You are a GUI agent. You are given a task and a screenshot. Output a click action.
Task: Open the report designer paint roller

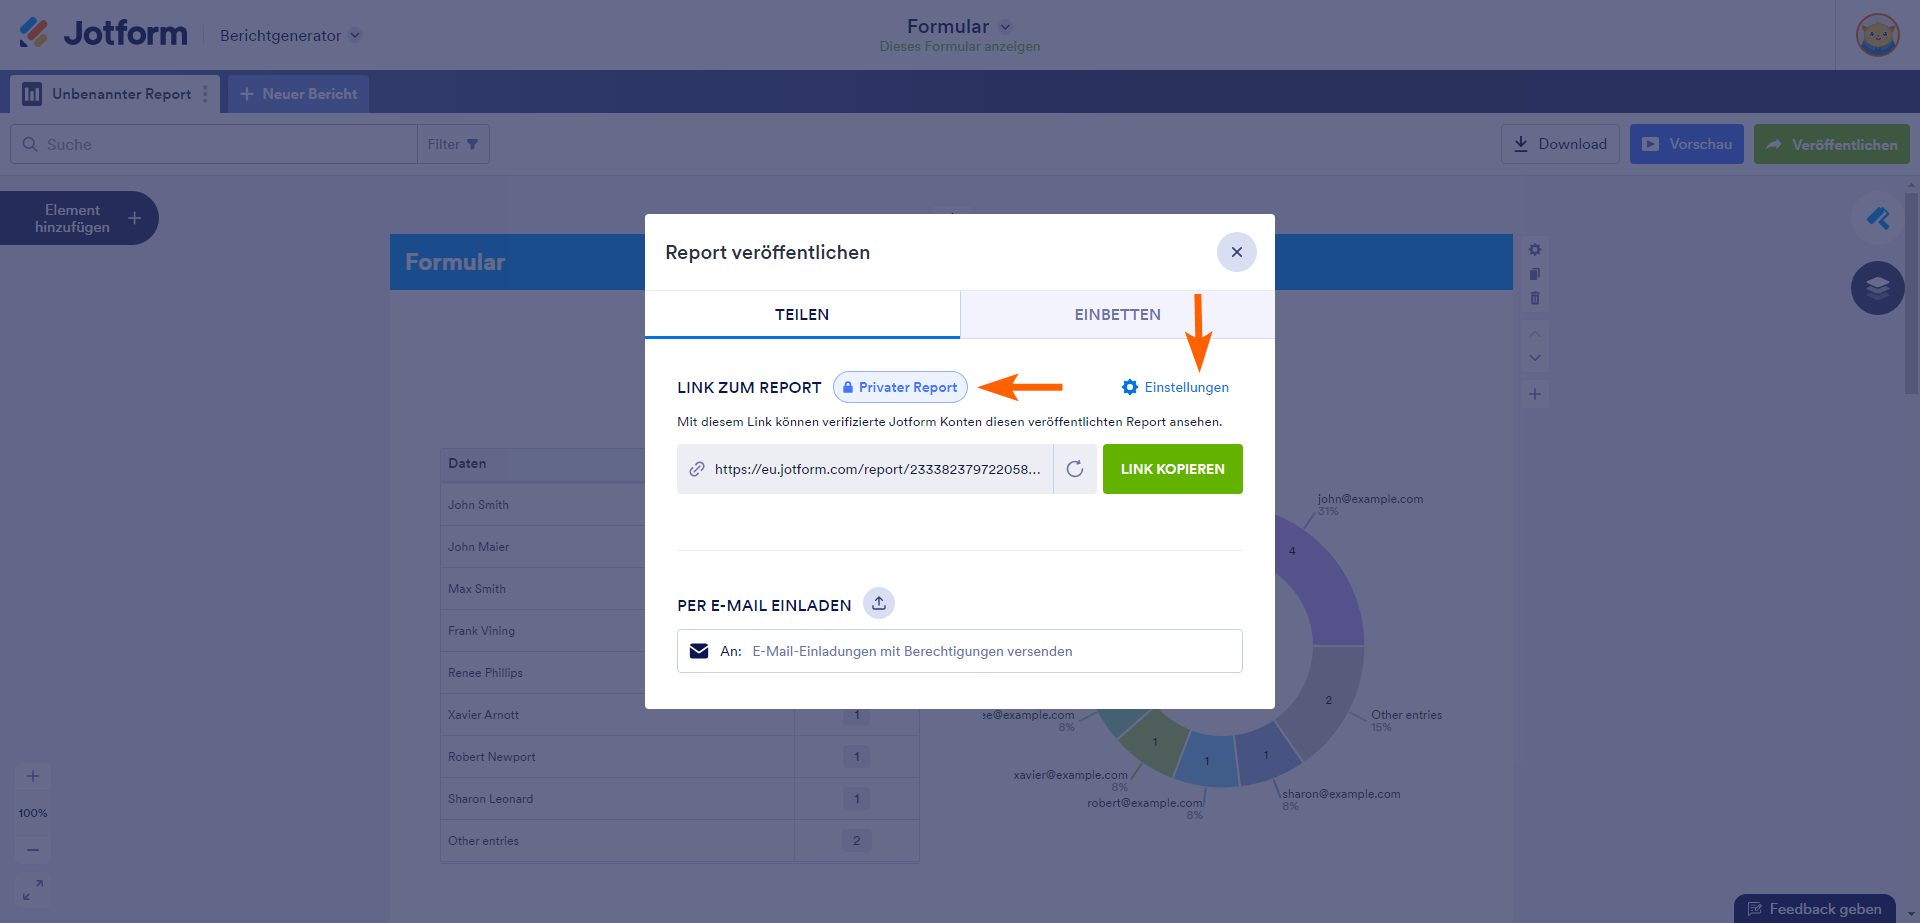[x=1878, y=218]
